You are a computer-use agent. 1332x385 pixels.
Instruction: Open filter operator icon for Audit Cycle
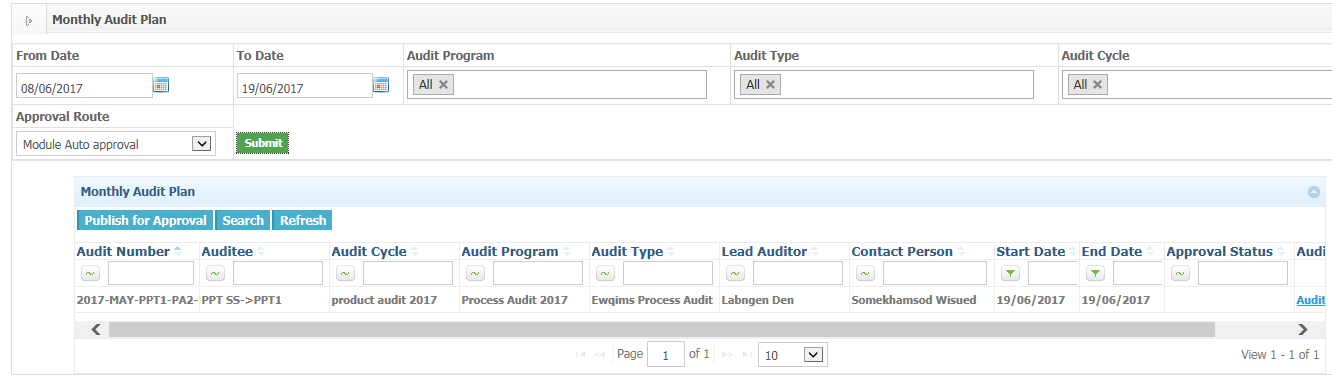345,273
